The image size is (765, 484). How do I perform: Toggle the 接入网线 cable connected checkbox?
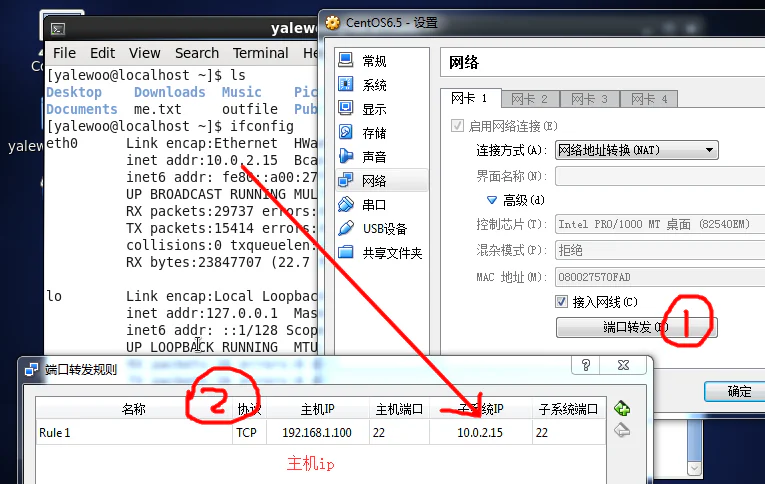coord(561,302)
